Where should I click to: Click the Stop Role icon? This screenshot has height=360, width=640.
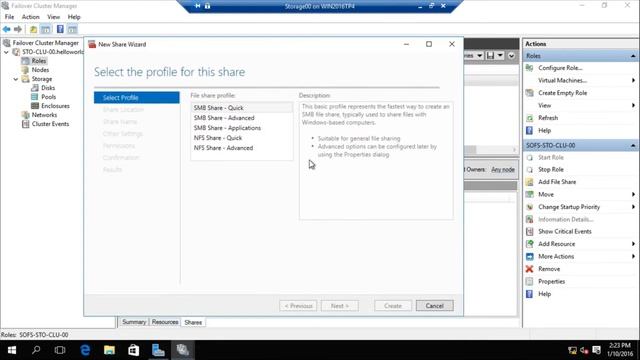pyautogui.click(x=529, y=169)
